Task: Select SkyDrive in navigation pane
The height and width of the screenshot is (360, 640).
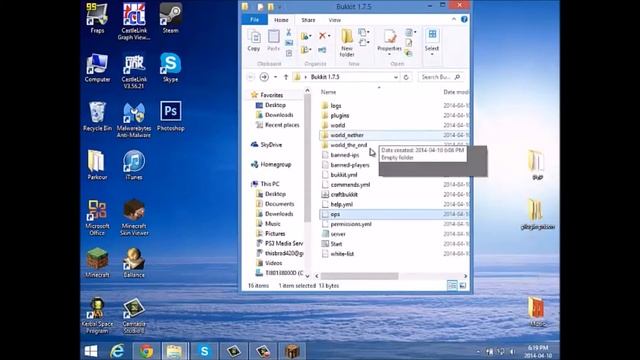Action: point(271,144)
